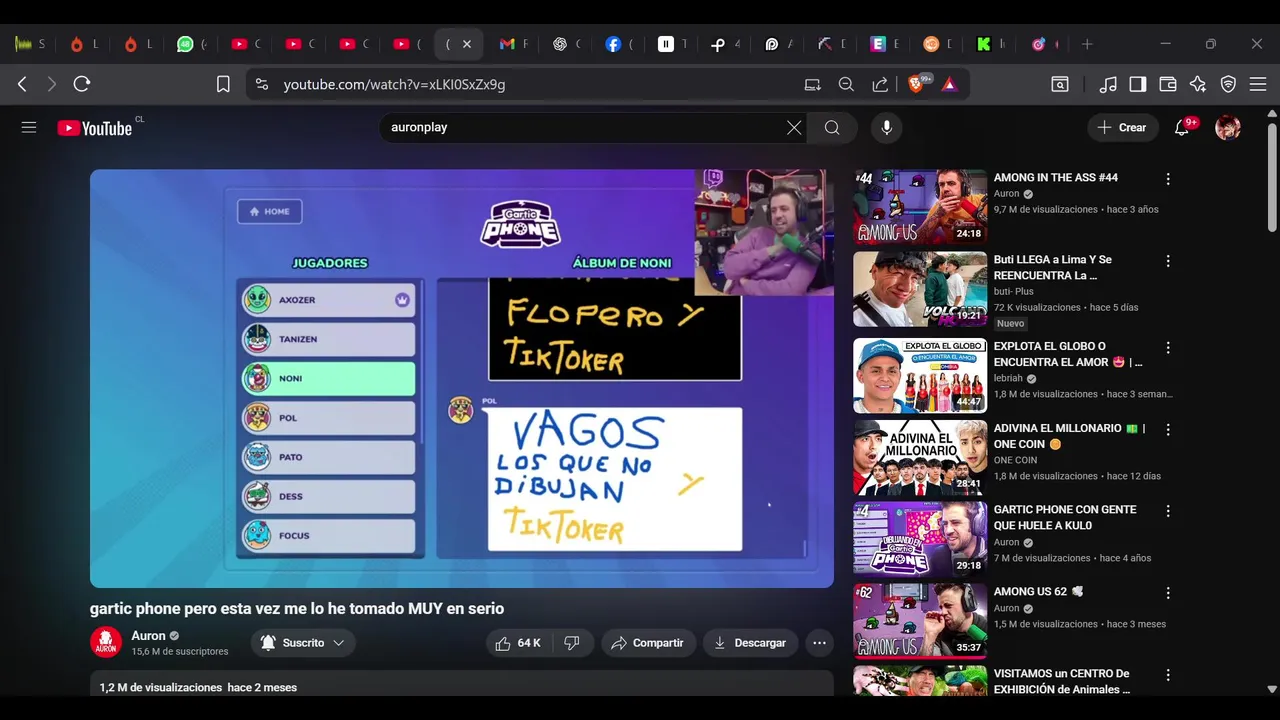
Task: Open menu for 'EXPLOTA EL GLOBO' video
Action: pos(1167,347)
